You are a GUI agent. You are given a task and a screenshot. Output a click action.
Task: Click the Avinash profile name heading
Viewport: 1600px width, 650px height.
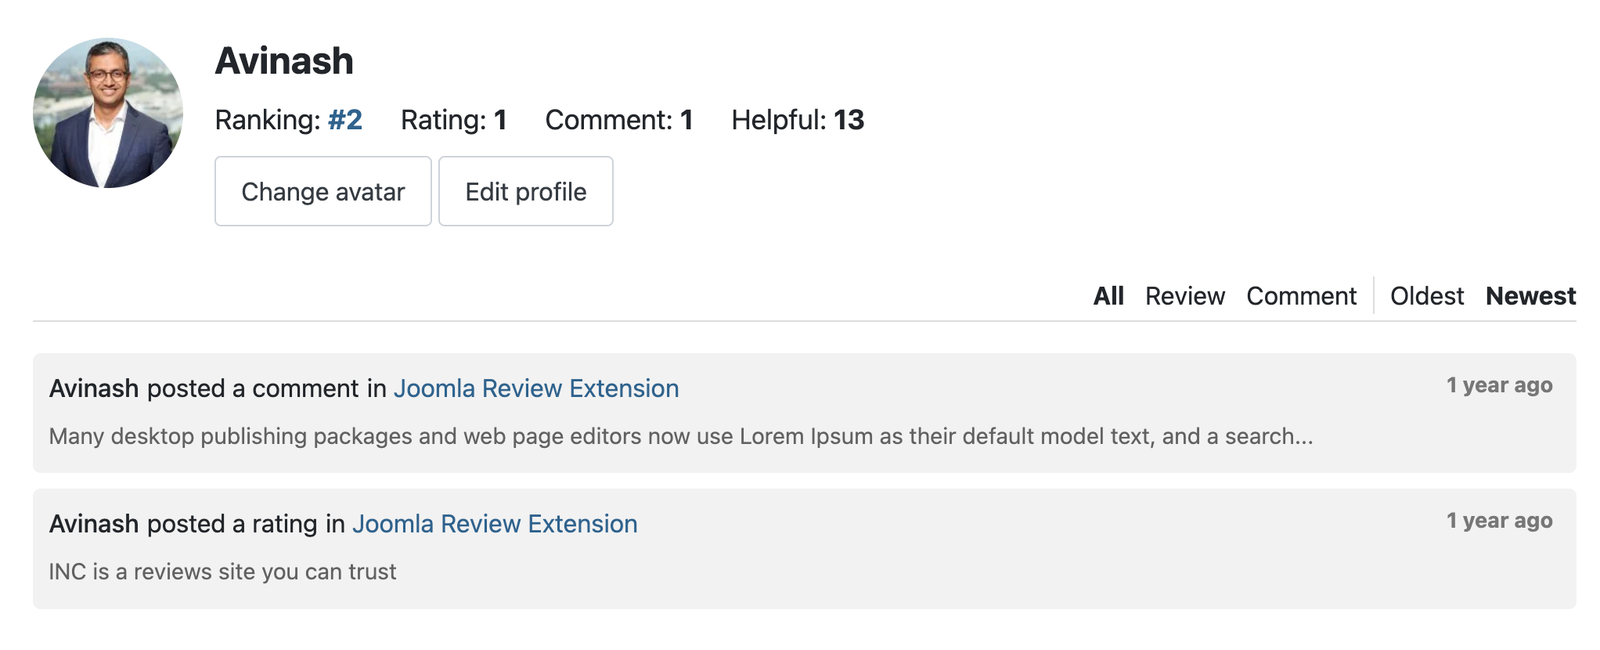click(283, 60)
